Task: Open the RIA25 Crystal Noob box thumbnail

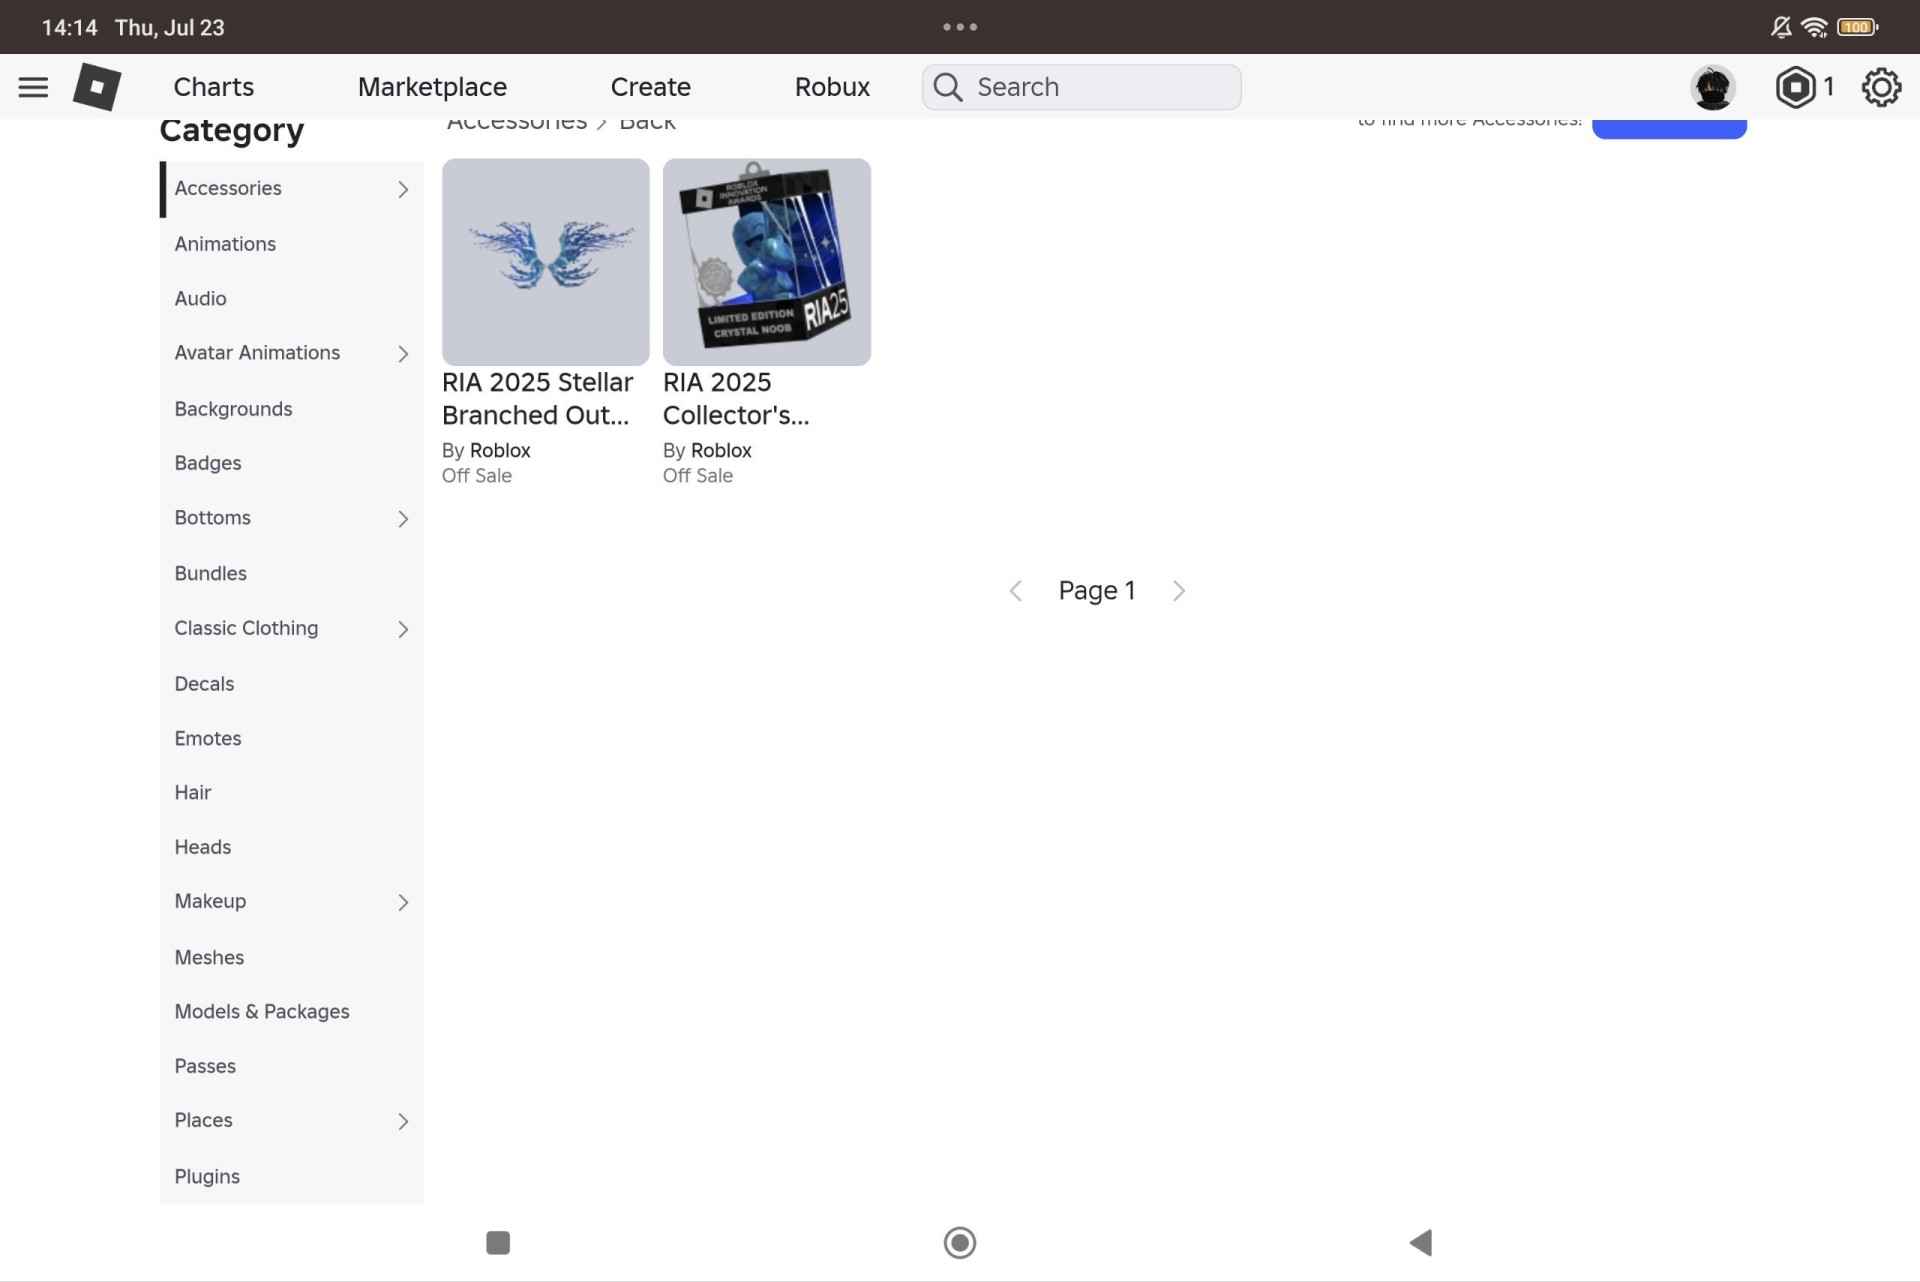Action: [x=766, y=262]
